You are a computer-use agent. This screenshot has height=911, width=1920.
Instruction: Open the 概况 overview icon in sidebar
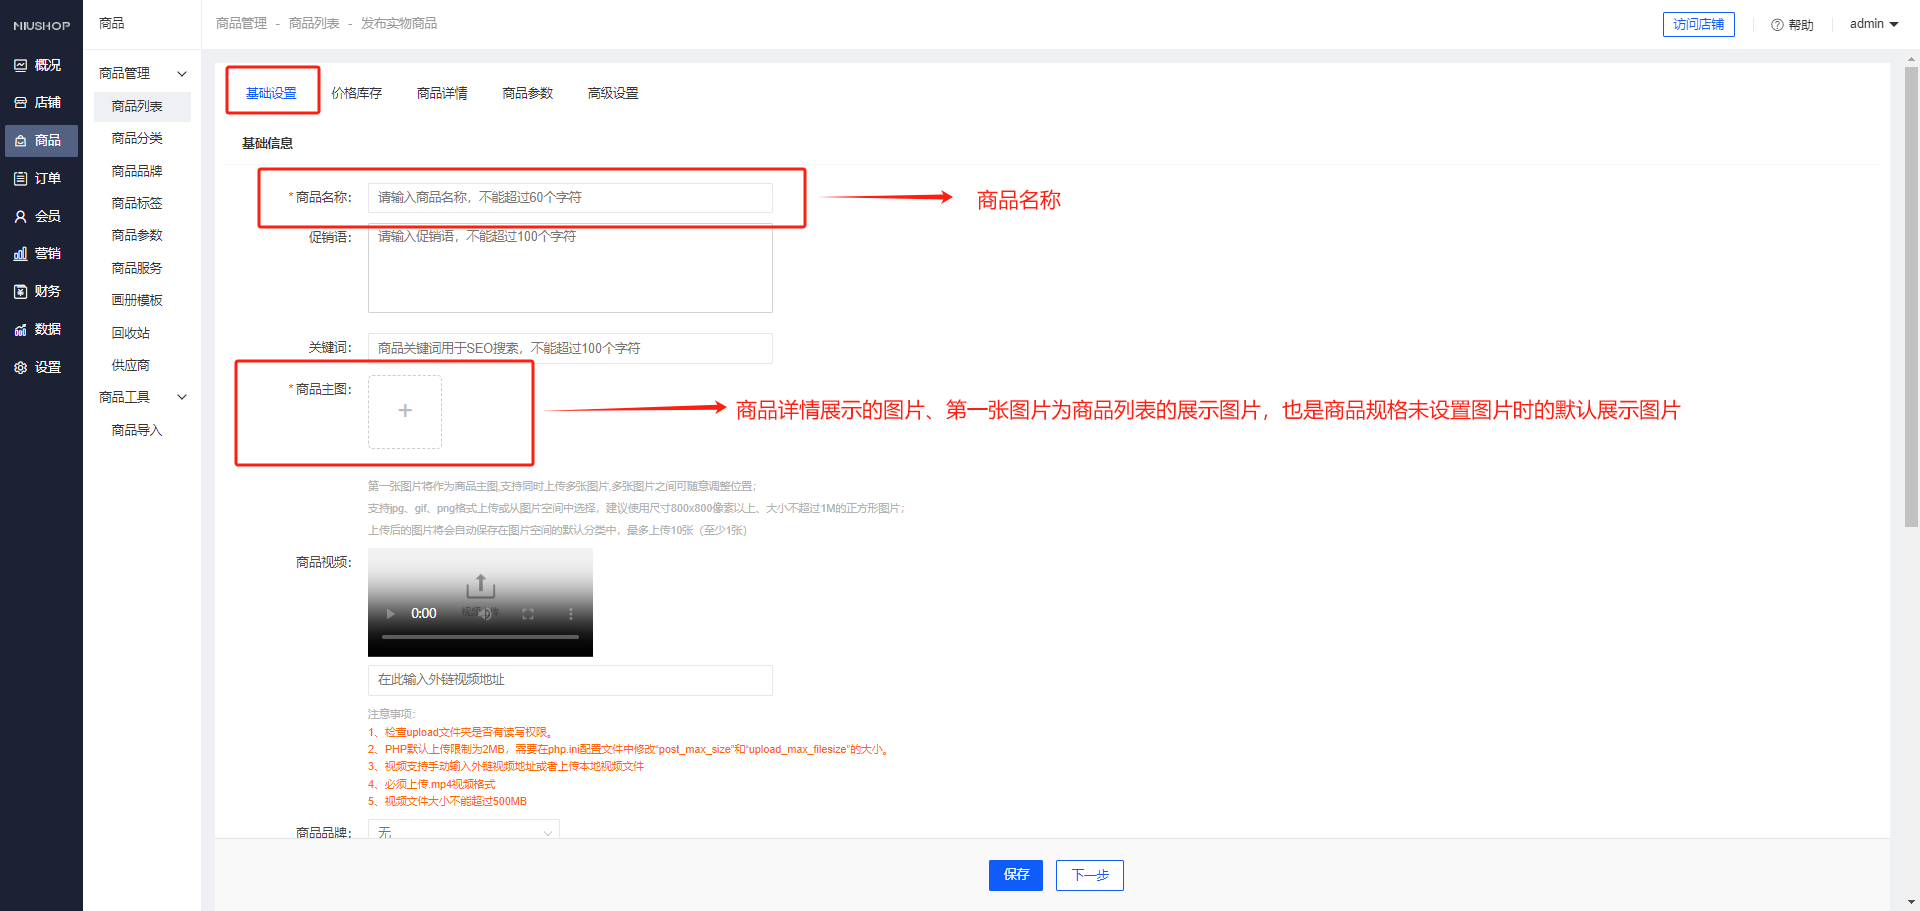pyautogui.click(x=20, y=65)
